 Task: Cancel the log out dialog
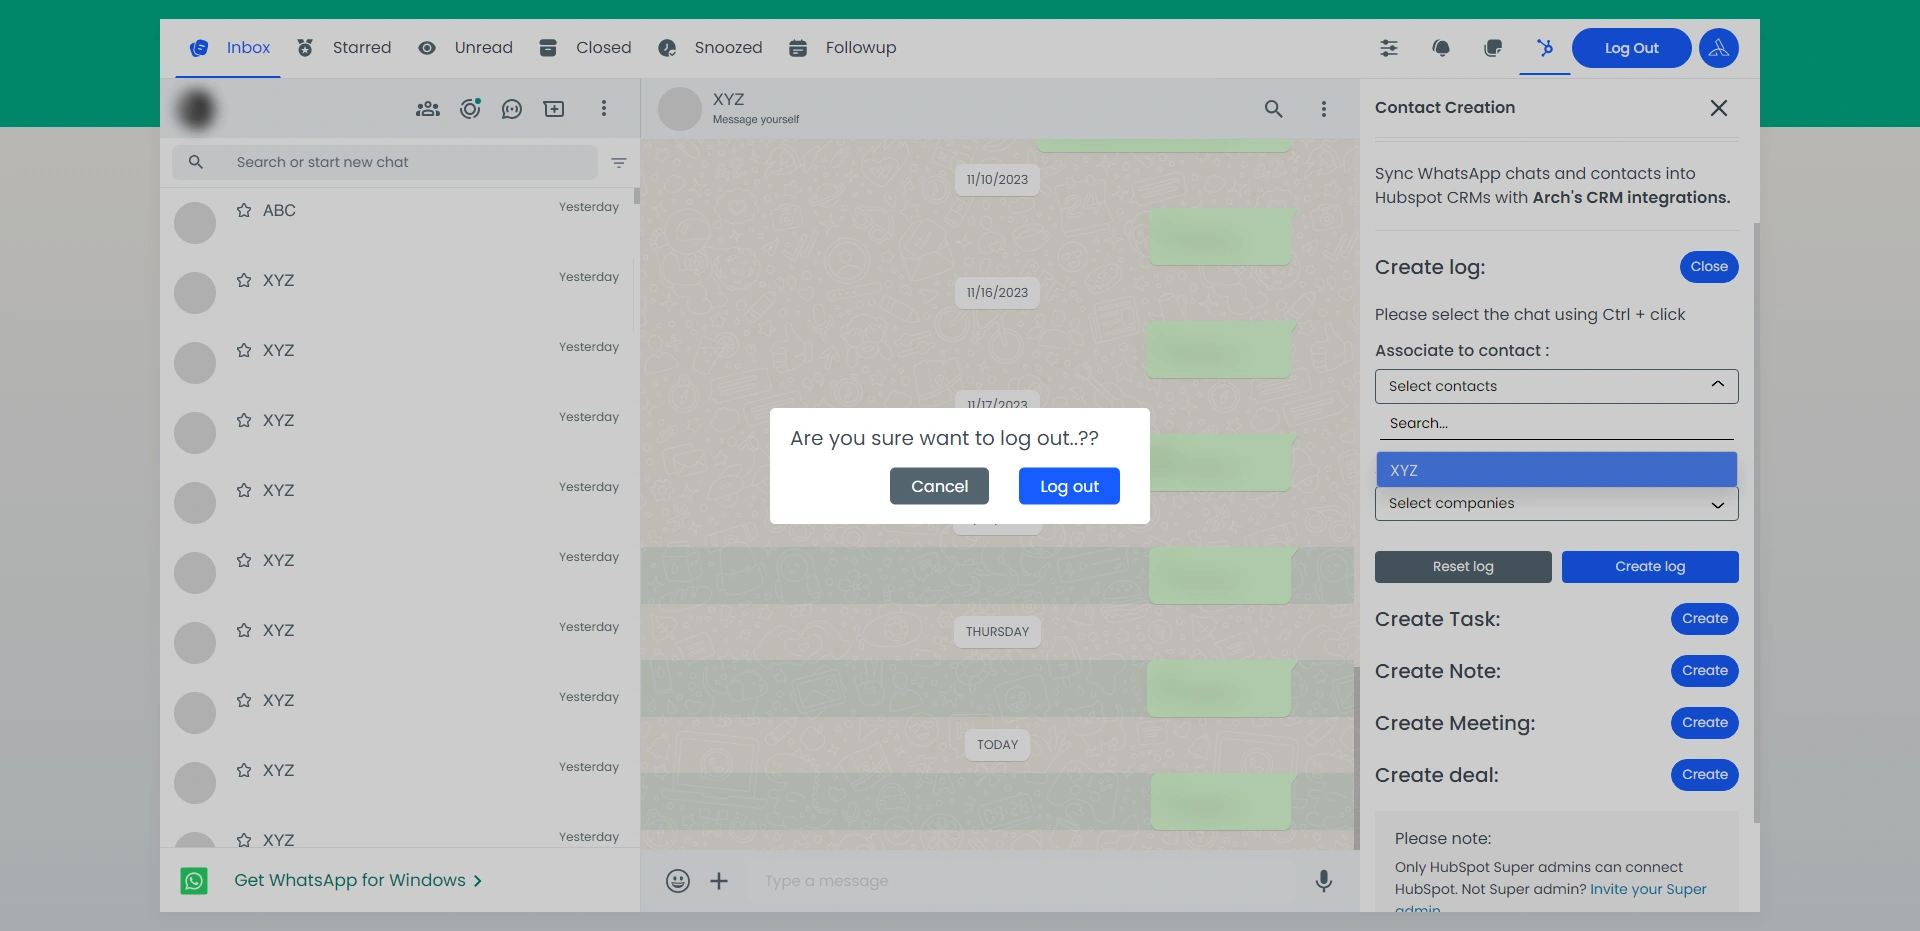939,486
